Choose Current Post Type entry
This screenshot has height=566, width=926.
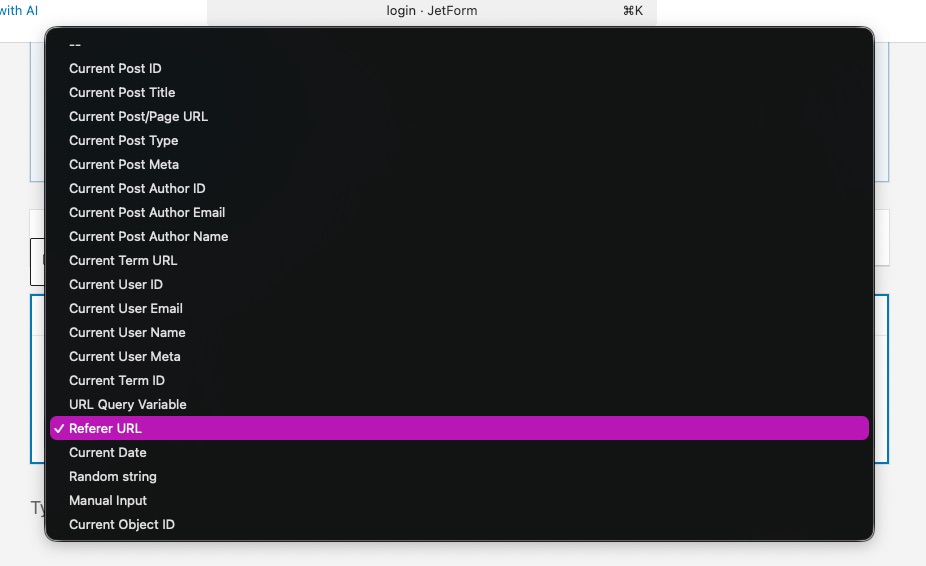123,140
